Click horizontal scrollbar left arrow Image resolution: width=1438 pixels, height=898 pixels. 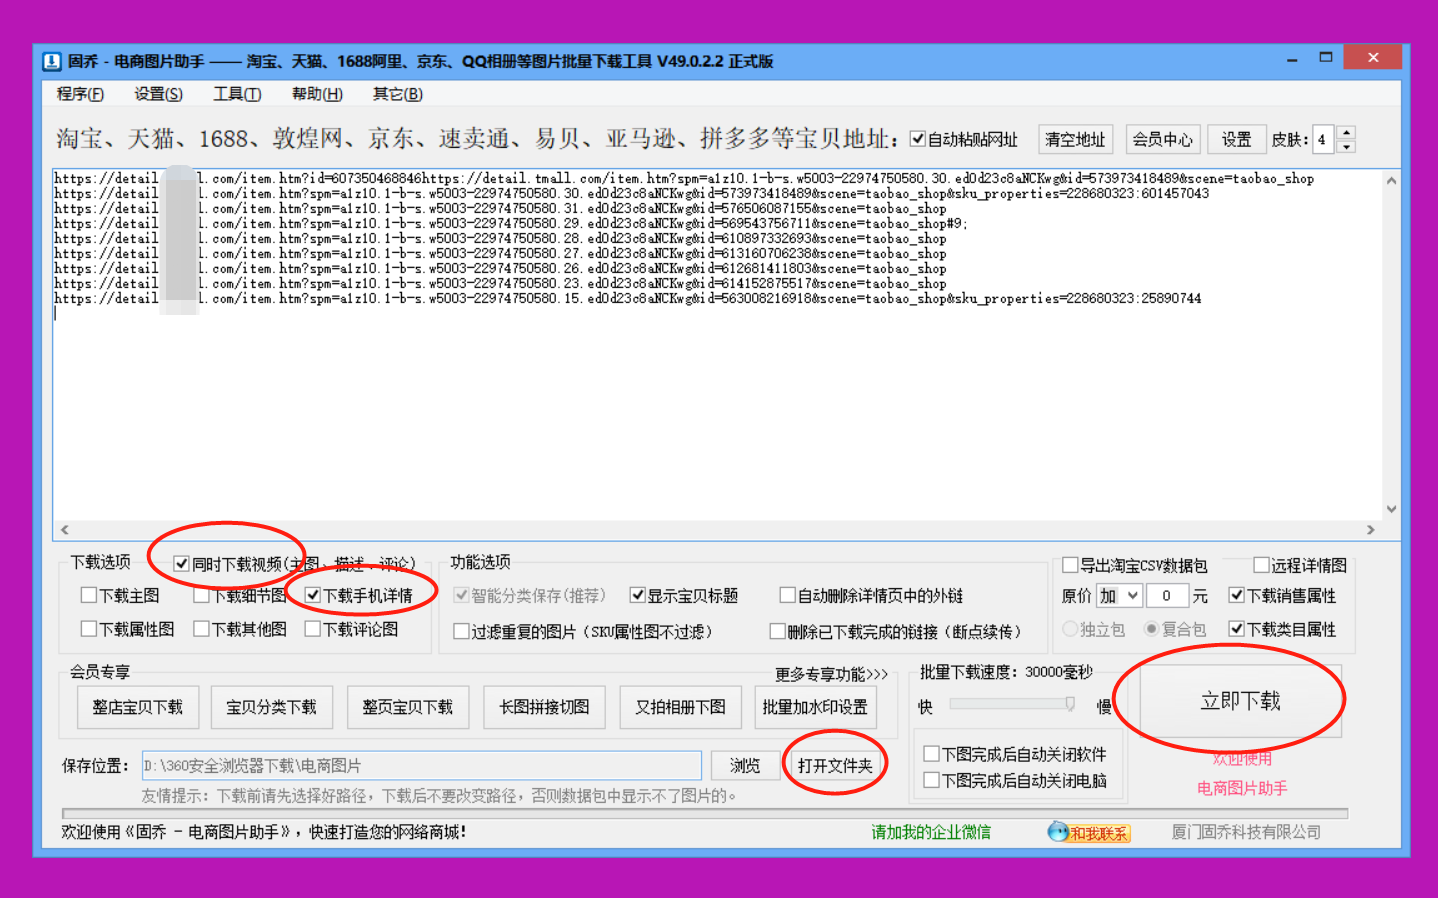tap(65, 530)
